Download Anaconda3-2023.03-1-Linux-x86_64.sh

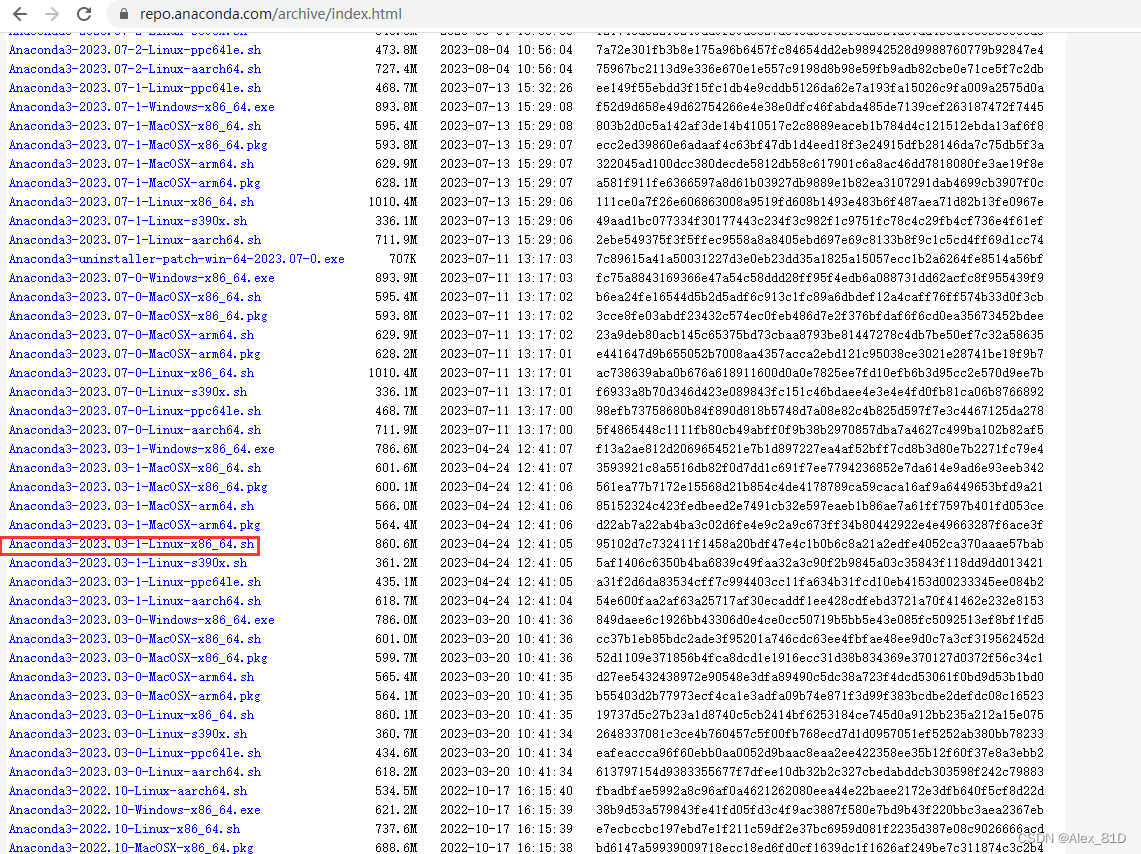[132, 544]
